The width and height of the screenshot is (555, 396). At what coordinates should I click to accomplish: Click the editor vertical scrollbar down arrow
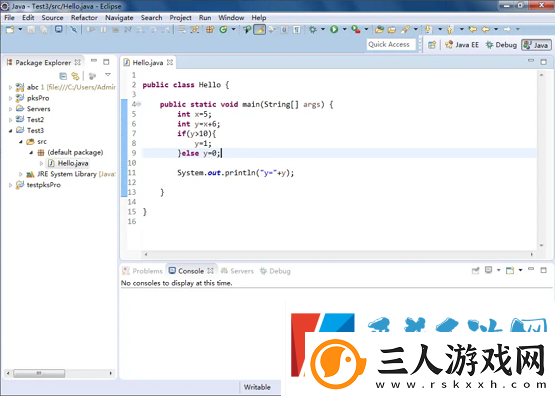541,245
